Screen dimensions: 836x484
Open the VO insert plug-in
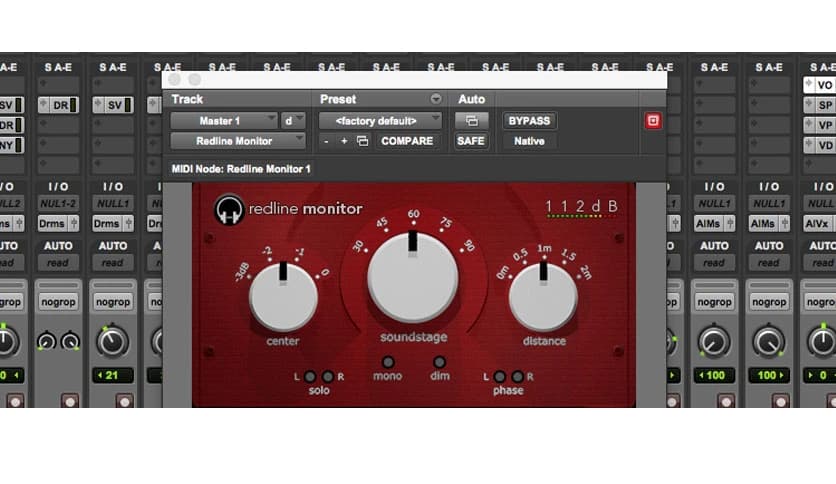(x=825, y=85)
